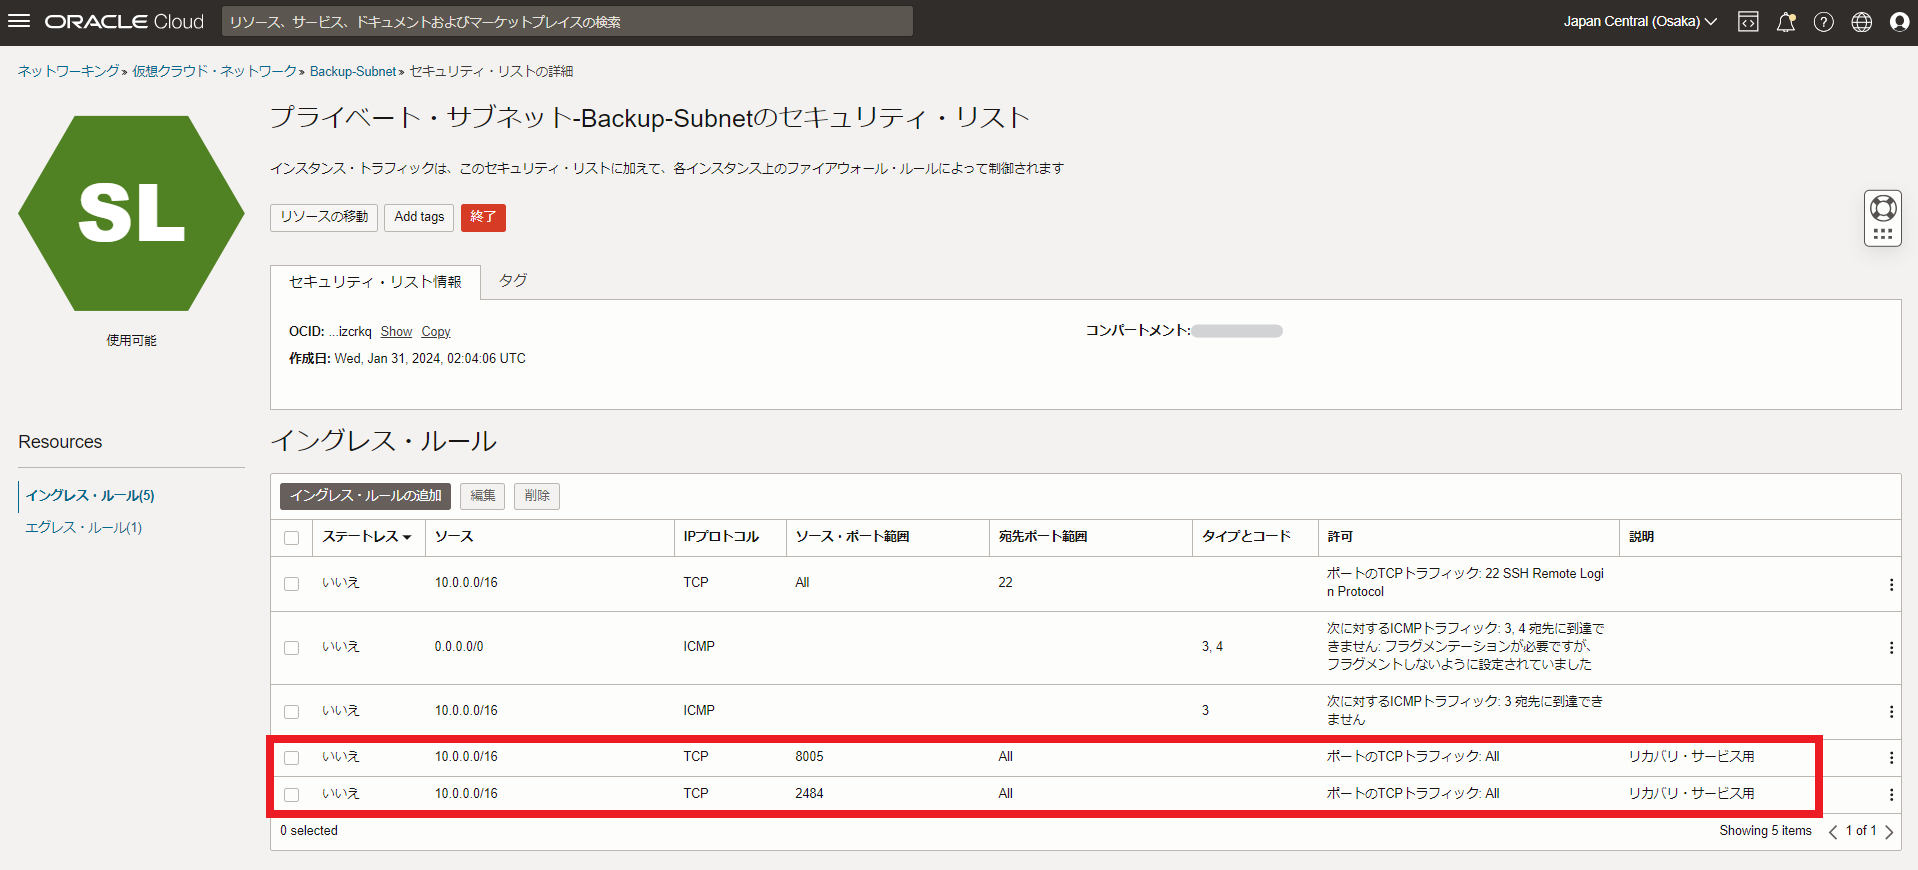
Task: Expand Japan Central (Osaka) region dropdown
Action: pos(1639,22)
